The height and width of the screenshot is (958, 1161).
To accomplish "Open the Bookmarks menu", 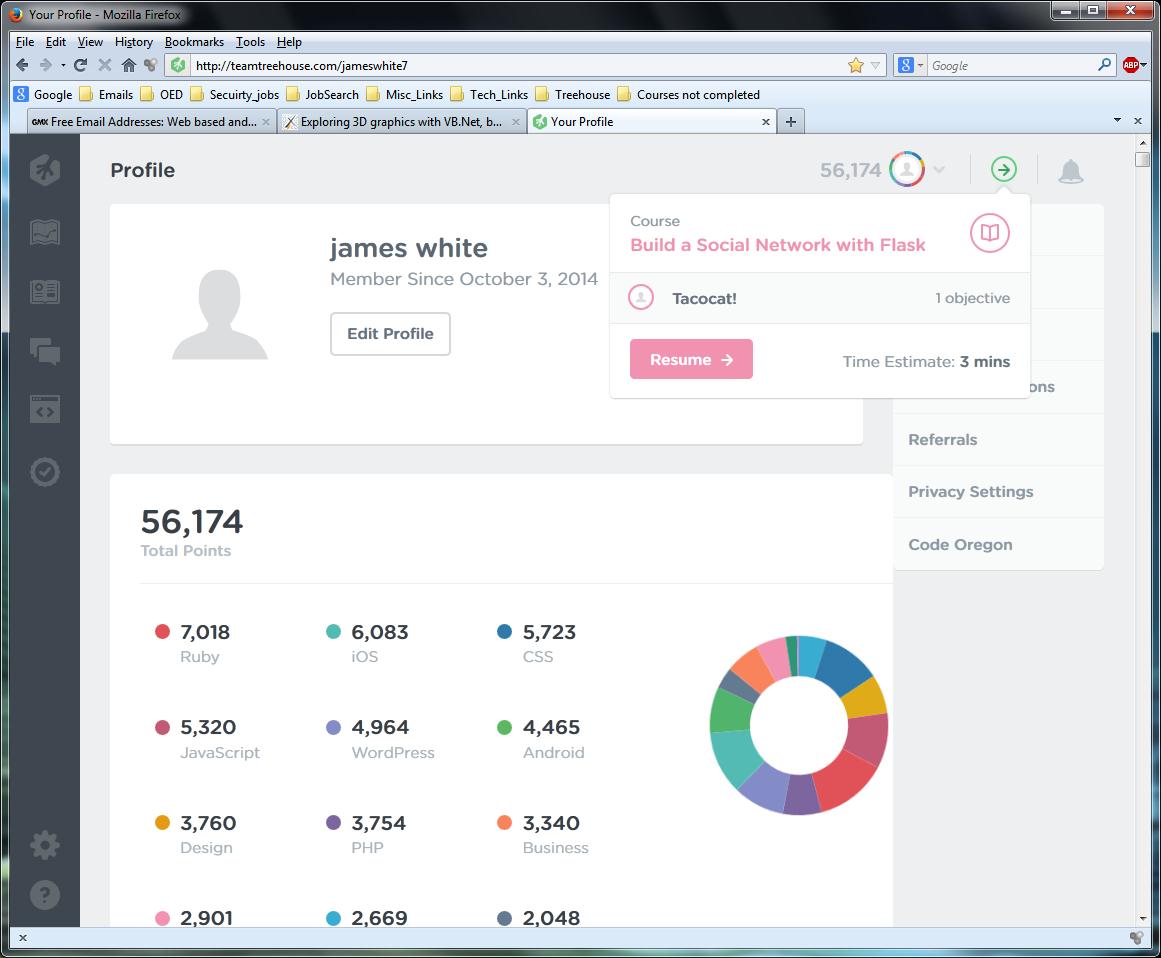I will (x=194, y=41).
